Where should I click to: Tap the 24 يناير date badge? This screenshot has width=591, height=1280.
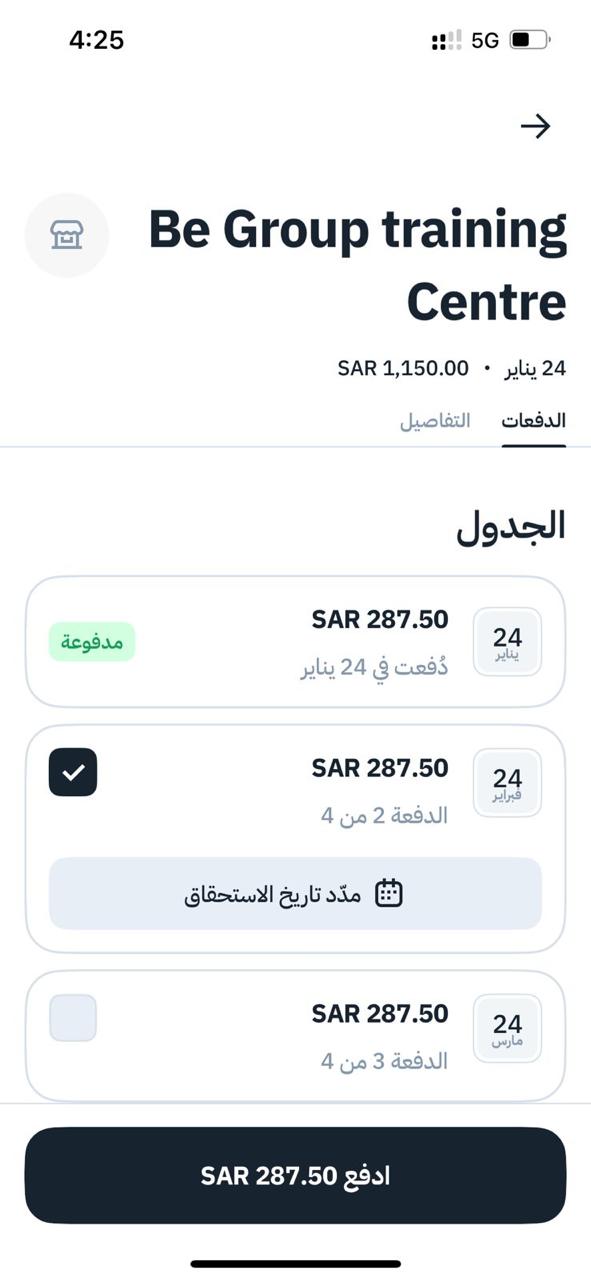click(x=507, y=642)
